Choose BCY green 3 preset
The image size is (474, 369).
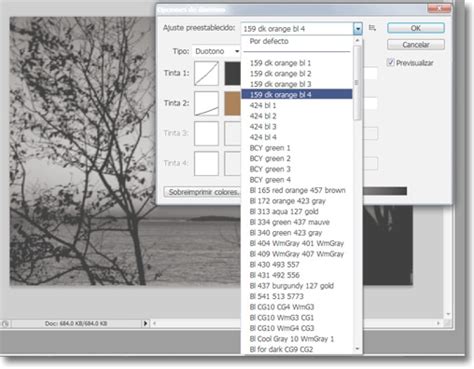(x=296, y=169)
